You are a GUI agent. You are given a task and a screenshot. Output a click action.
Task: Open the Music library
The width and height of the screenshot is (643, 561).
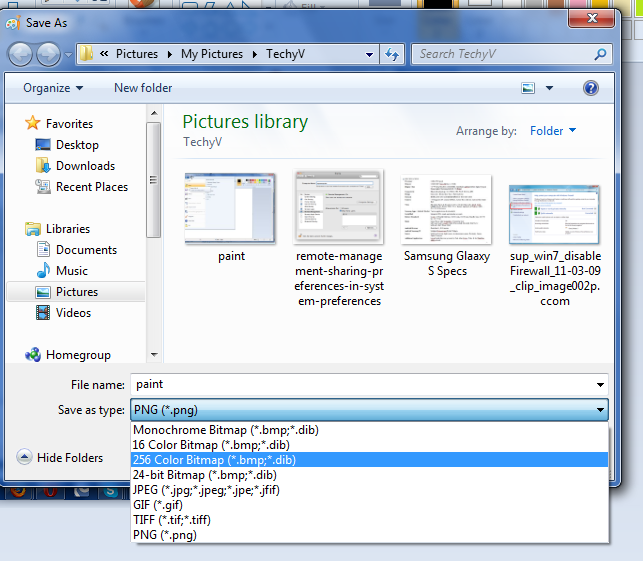point(71,271)
